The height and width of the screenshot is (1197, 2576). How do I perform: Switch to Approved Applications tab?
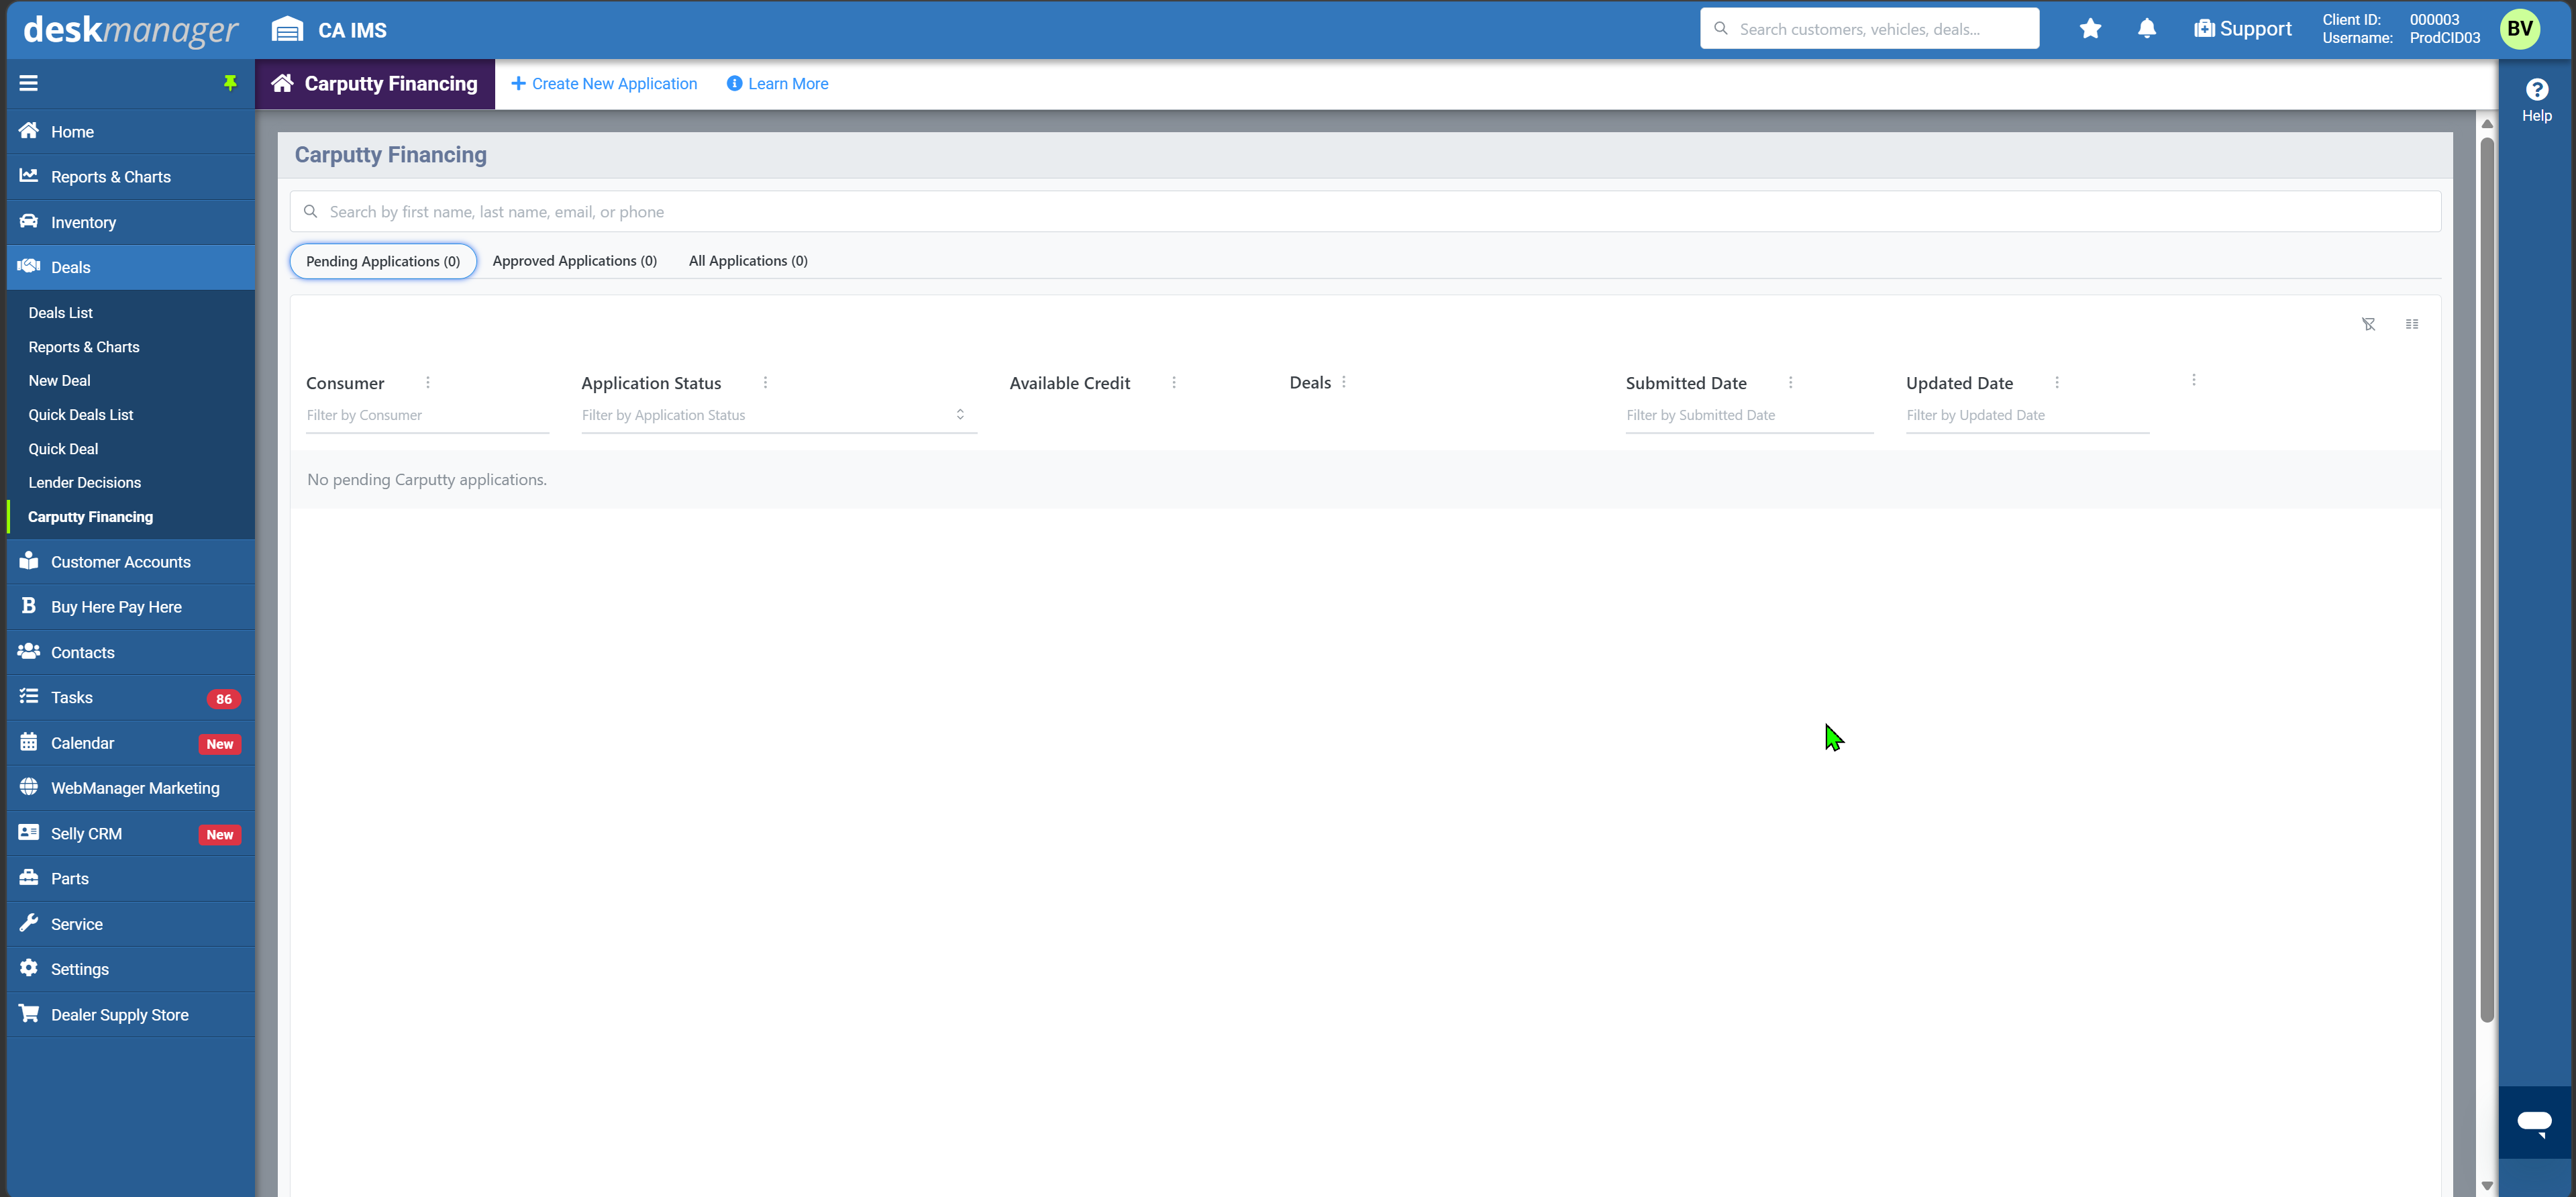click(x=574, y=261)
